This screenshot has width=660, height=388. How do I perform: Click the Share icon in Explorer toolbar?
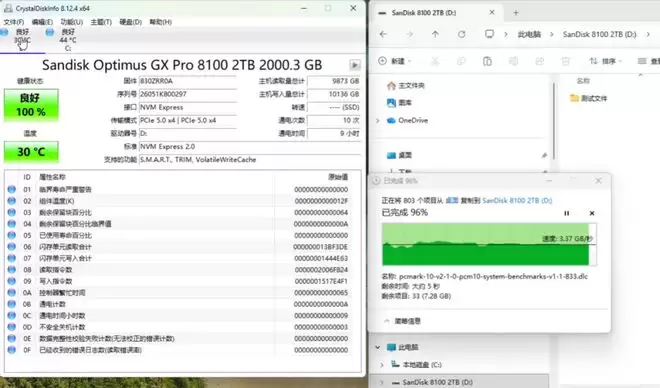coord(539,61)
